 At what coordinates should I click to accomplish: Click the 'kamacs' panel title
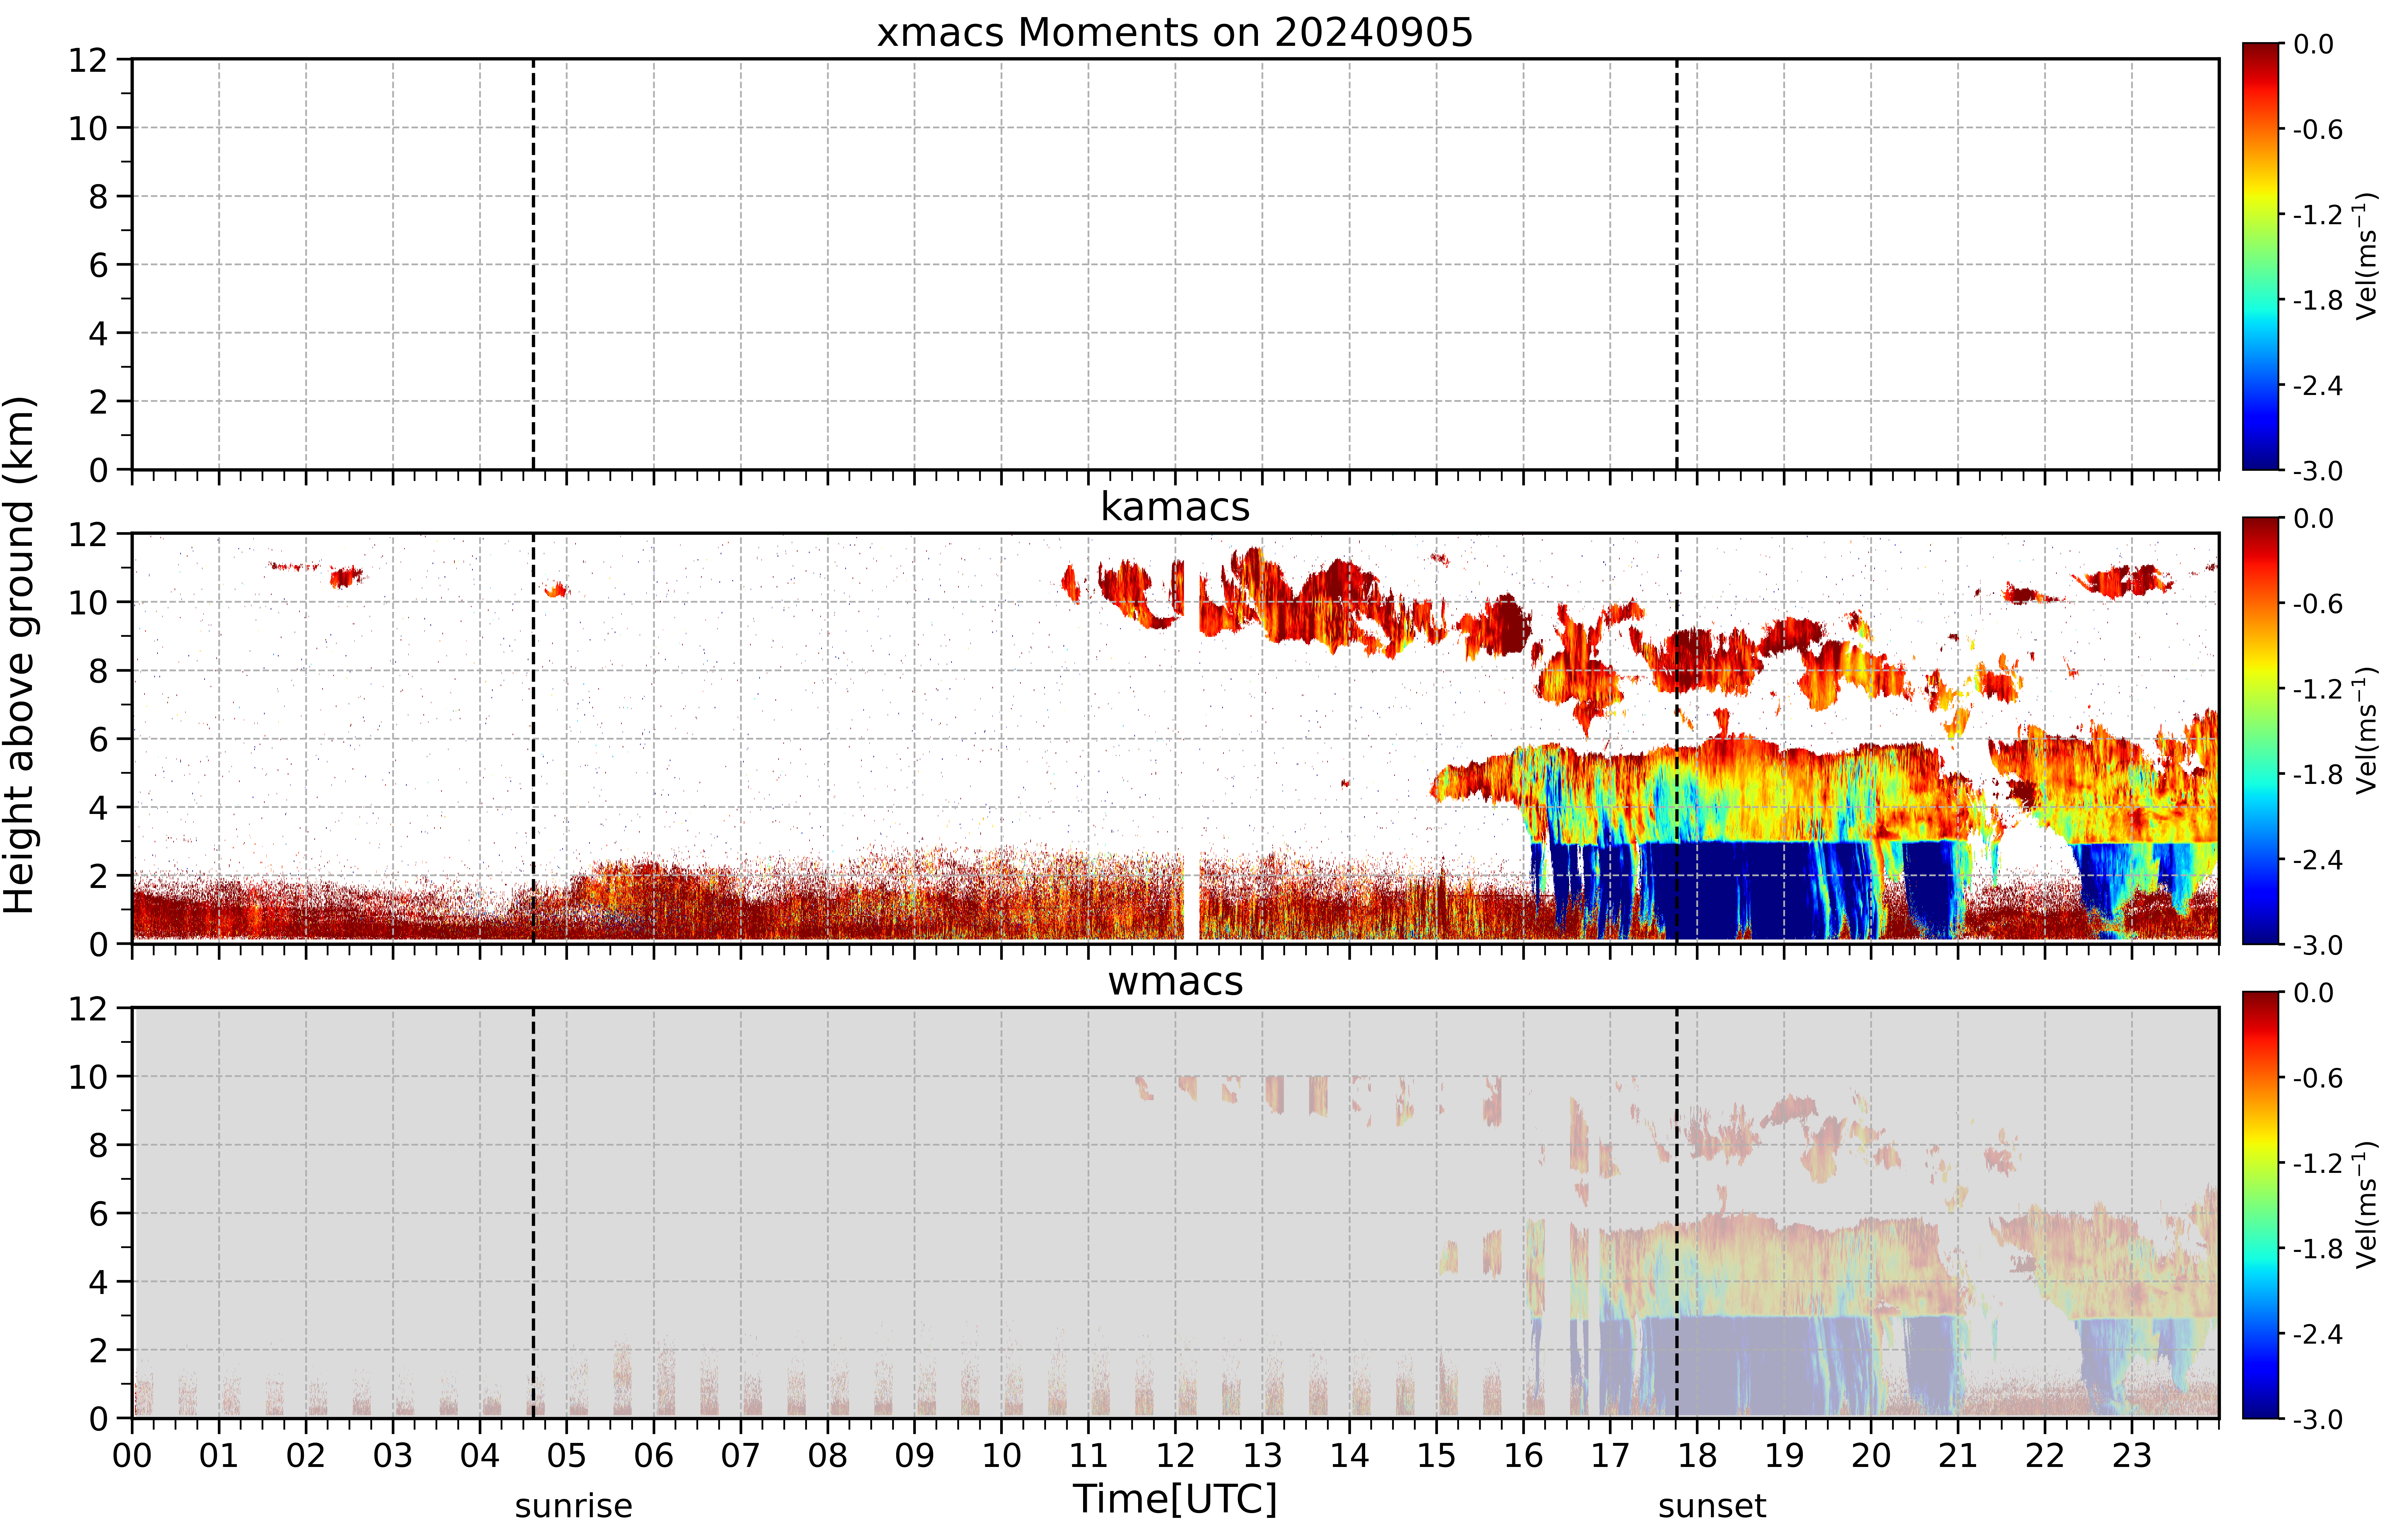pyautogui.click(x=1175, y=507)
